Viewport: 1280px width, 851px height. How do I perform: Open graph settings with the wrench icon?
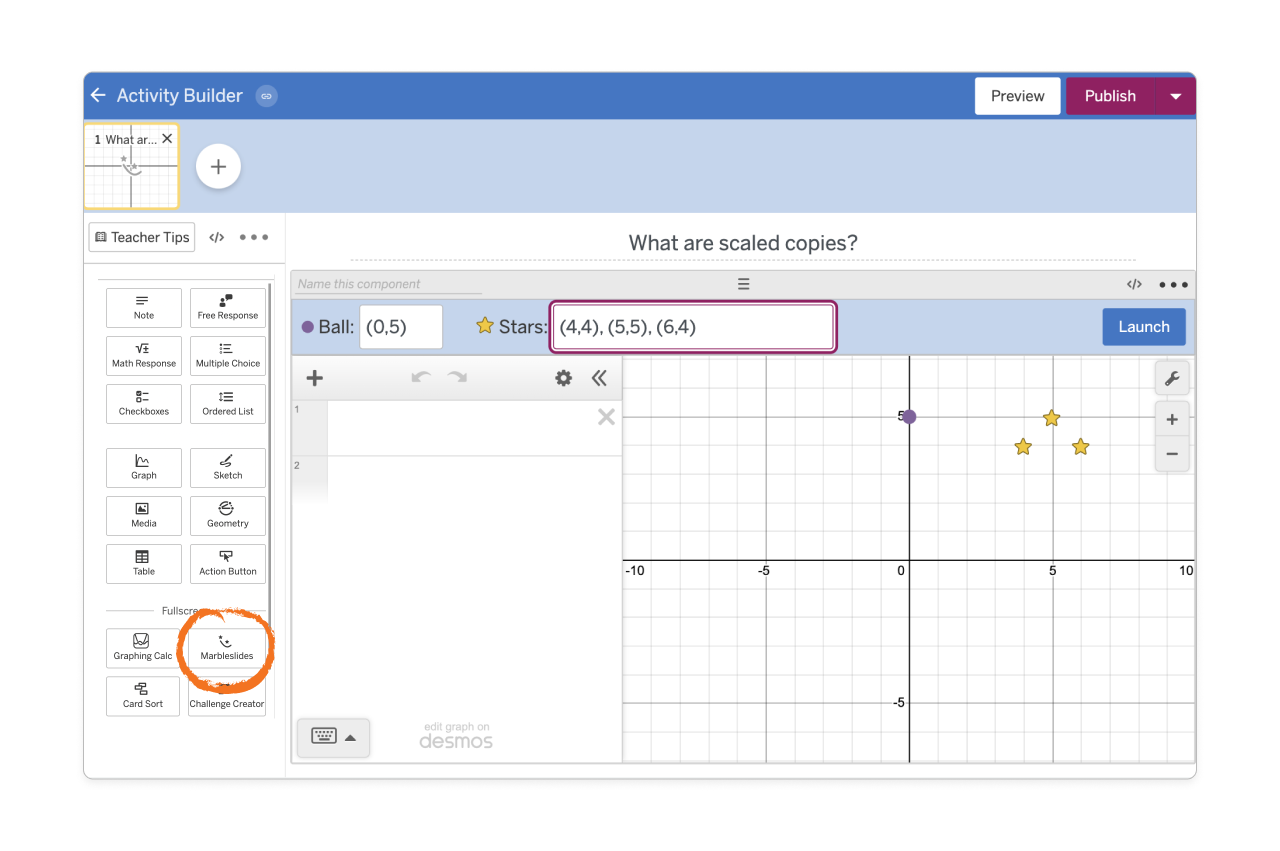pos(1171,377)
